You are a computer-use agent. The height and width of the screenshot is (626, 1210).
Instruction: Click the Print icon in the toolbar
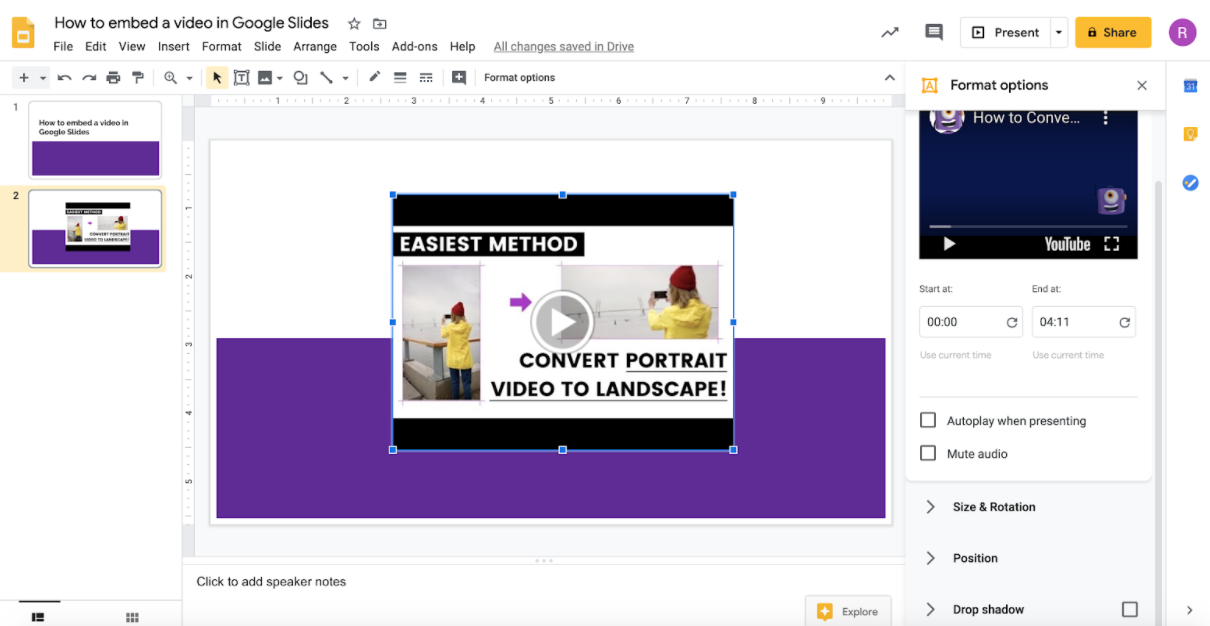[x=113, y=78]
